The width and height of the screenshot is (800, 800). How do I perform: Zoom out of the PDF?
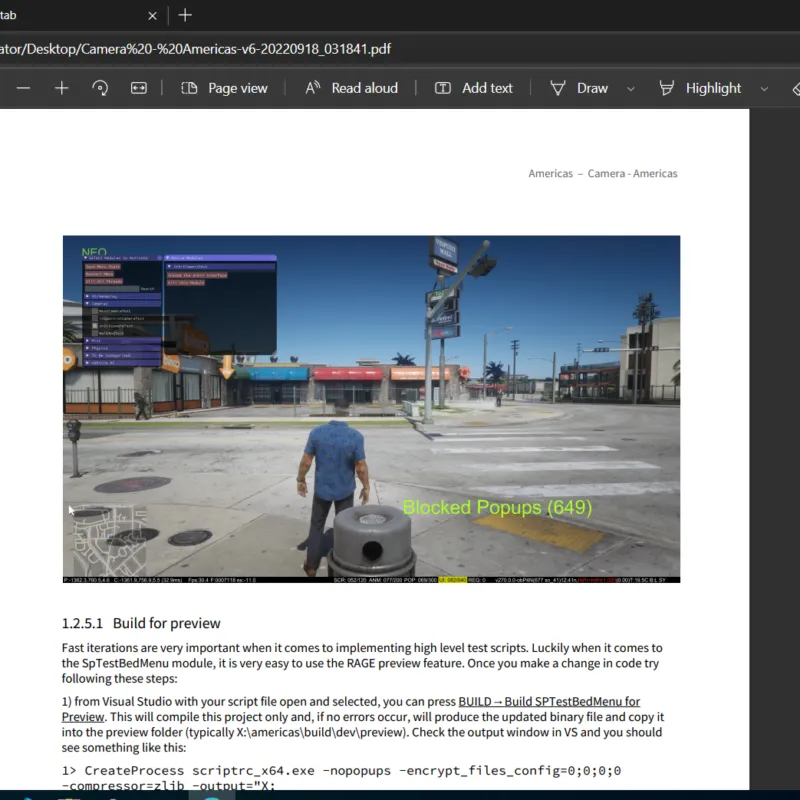(x=23, y=88)
